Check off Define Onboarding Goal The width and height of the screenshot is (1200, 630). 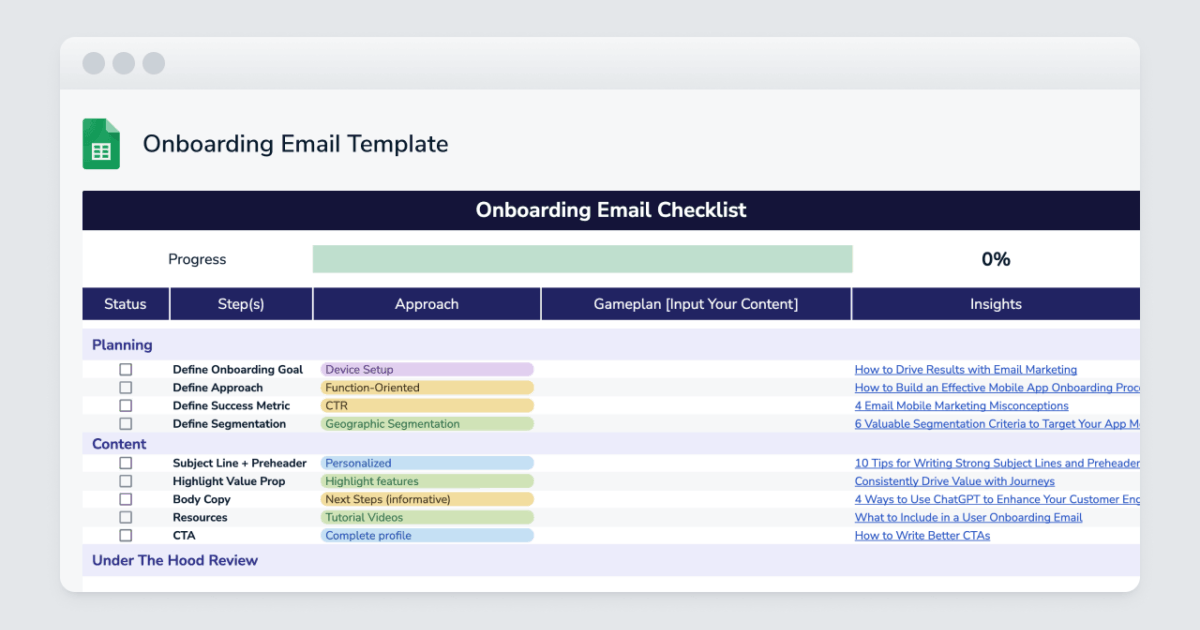tap(125, 369)
